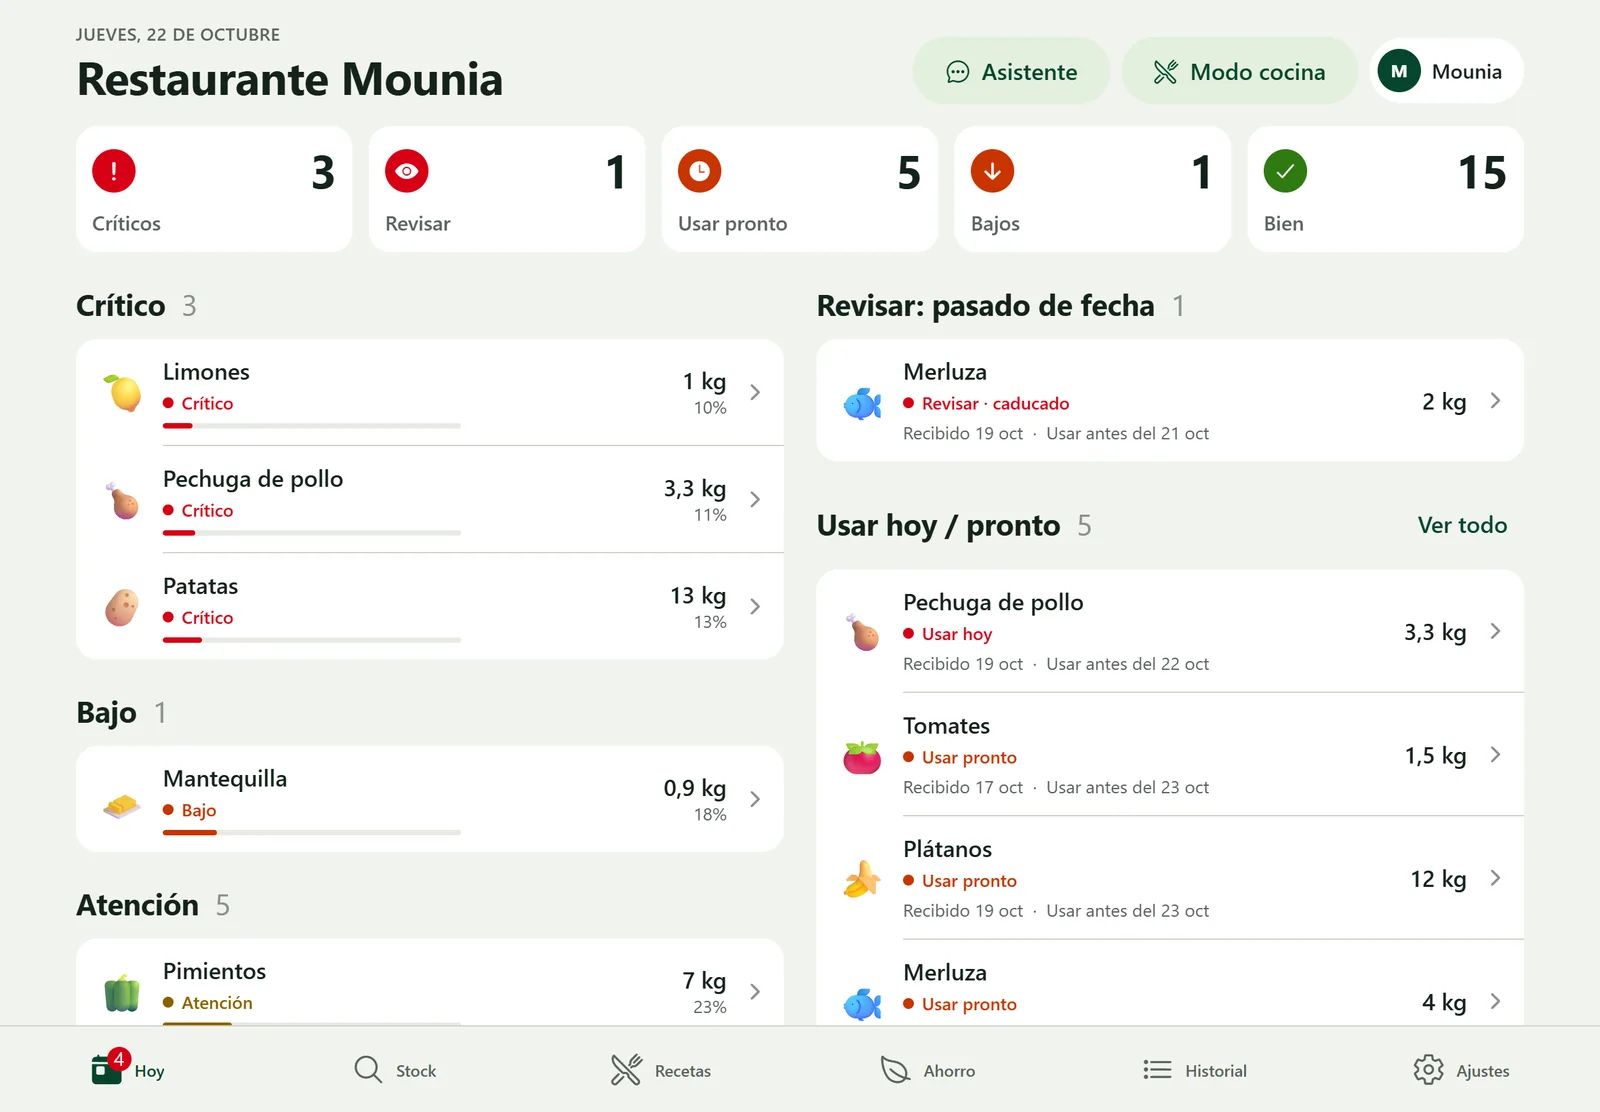Screen dimensions: 1600x1112
Task: Click the Mantequilla stock level bar
Action: pos(312,833)
